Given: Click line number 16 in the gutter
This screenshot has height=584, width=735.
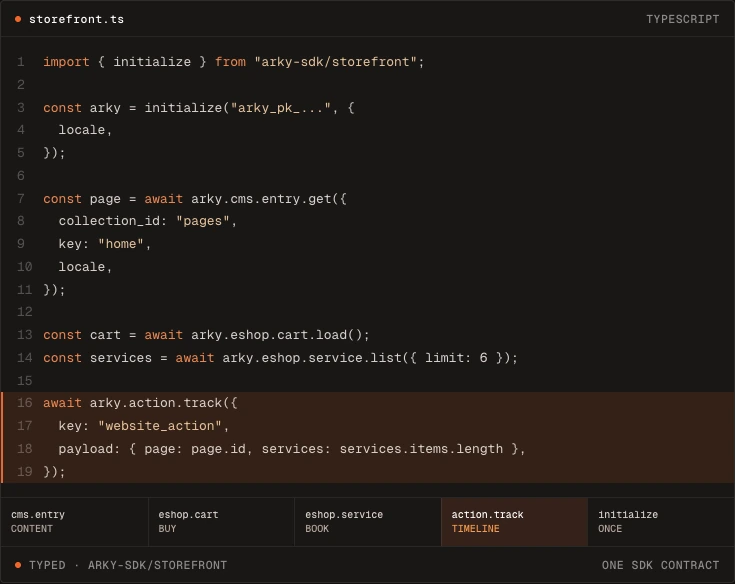Looking at the screenshot, I should (x=24, y=403).
